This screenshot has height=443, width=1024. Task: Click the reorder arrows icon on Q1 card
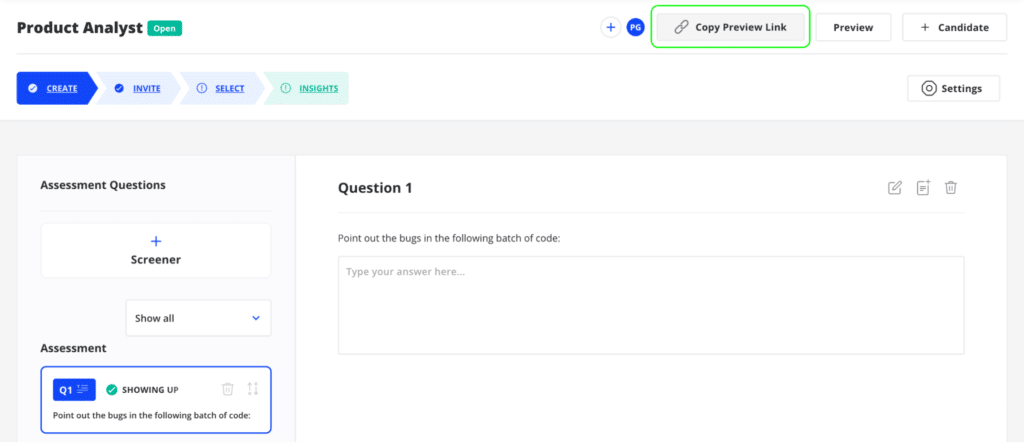253,389
